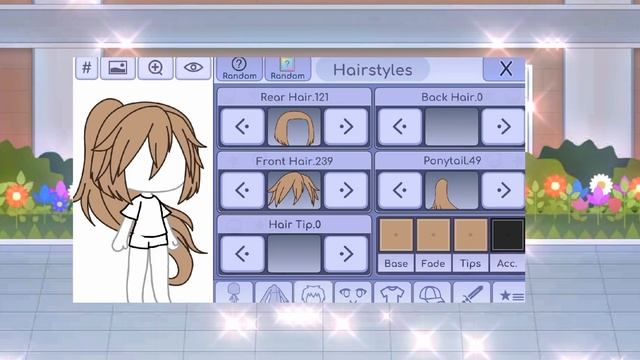
Task: Tap the zoom-in magnifier icon
Action: tap(155, 68)
